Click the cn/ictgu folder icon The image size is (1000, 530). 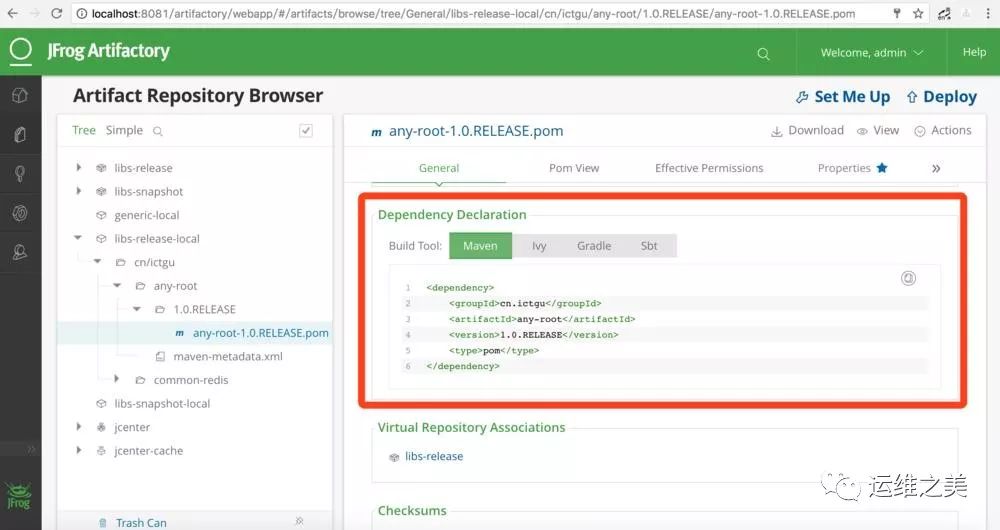point(121,262)
